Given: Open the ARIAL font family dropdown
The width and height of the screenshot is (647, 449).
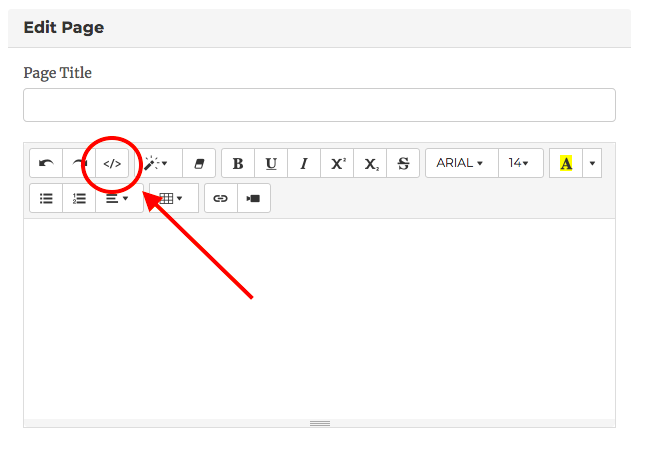Looking at the screenshot, I should (x=460, y=163).
